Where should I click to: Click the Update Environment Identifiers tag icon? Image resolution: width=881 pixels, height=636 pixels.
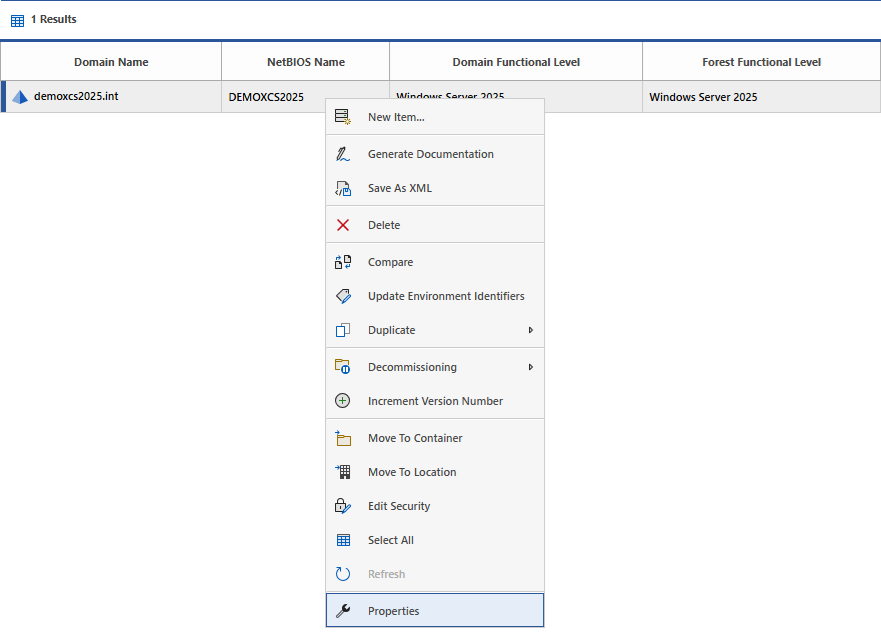tap(343, 296)
